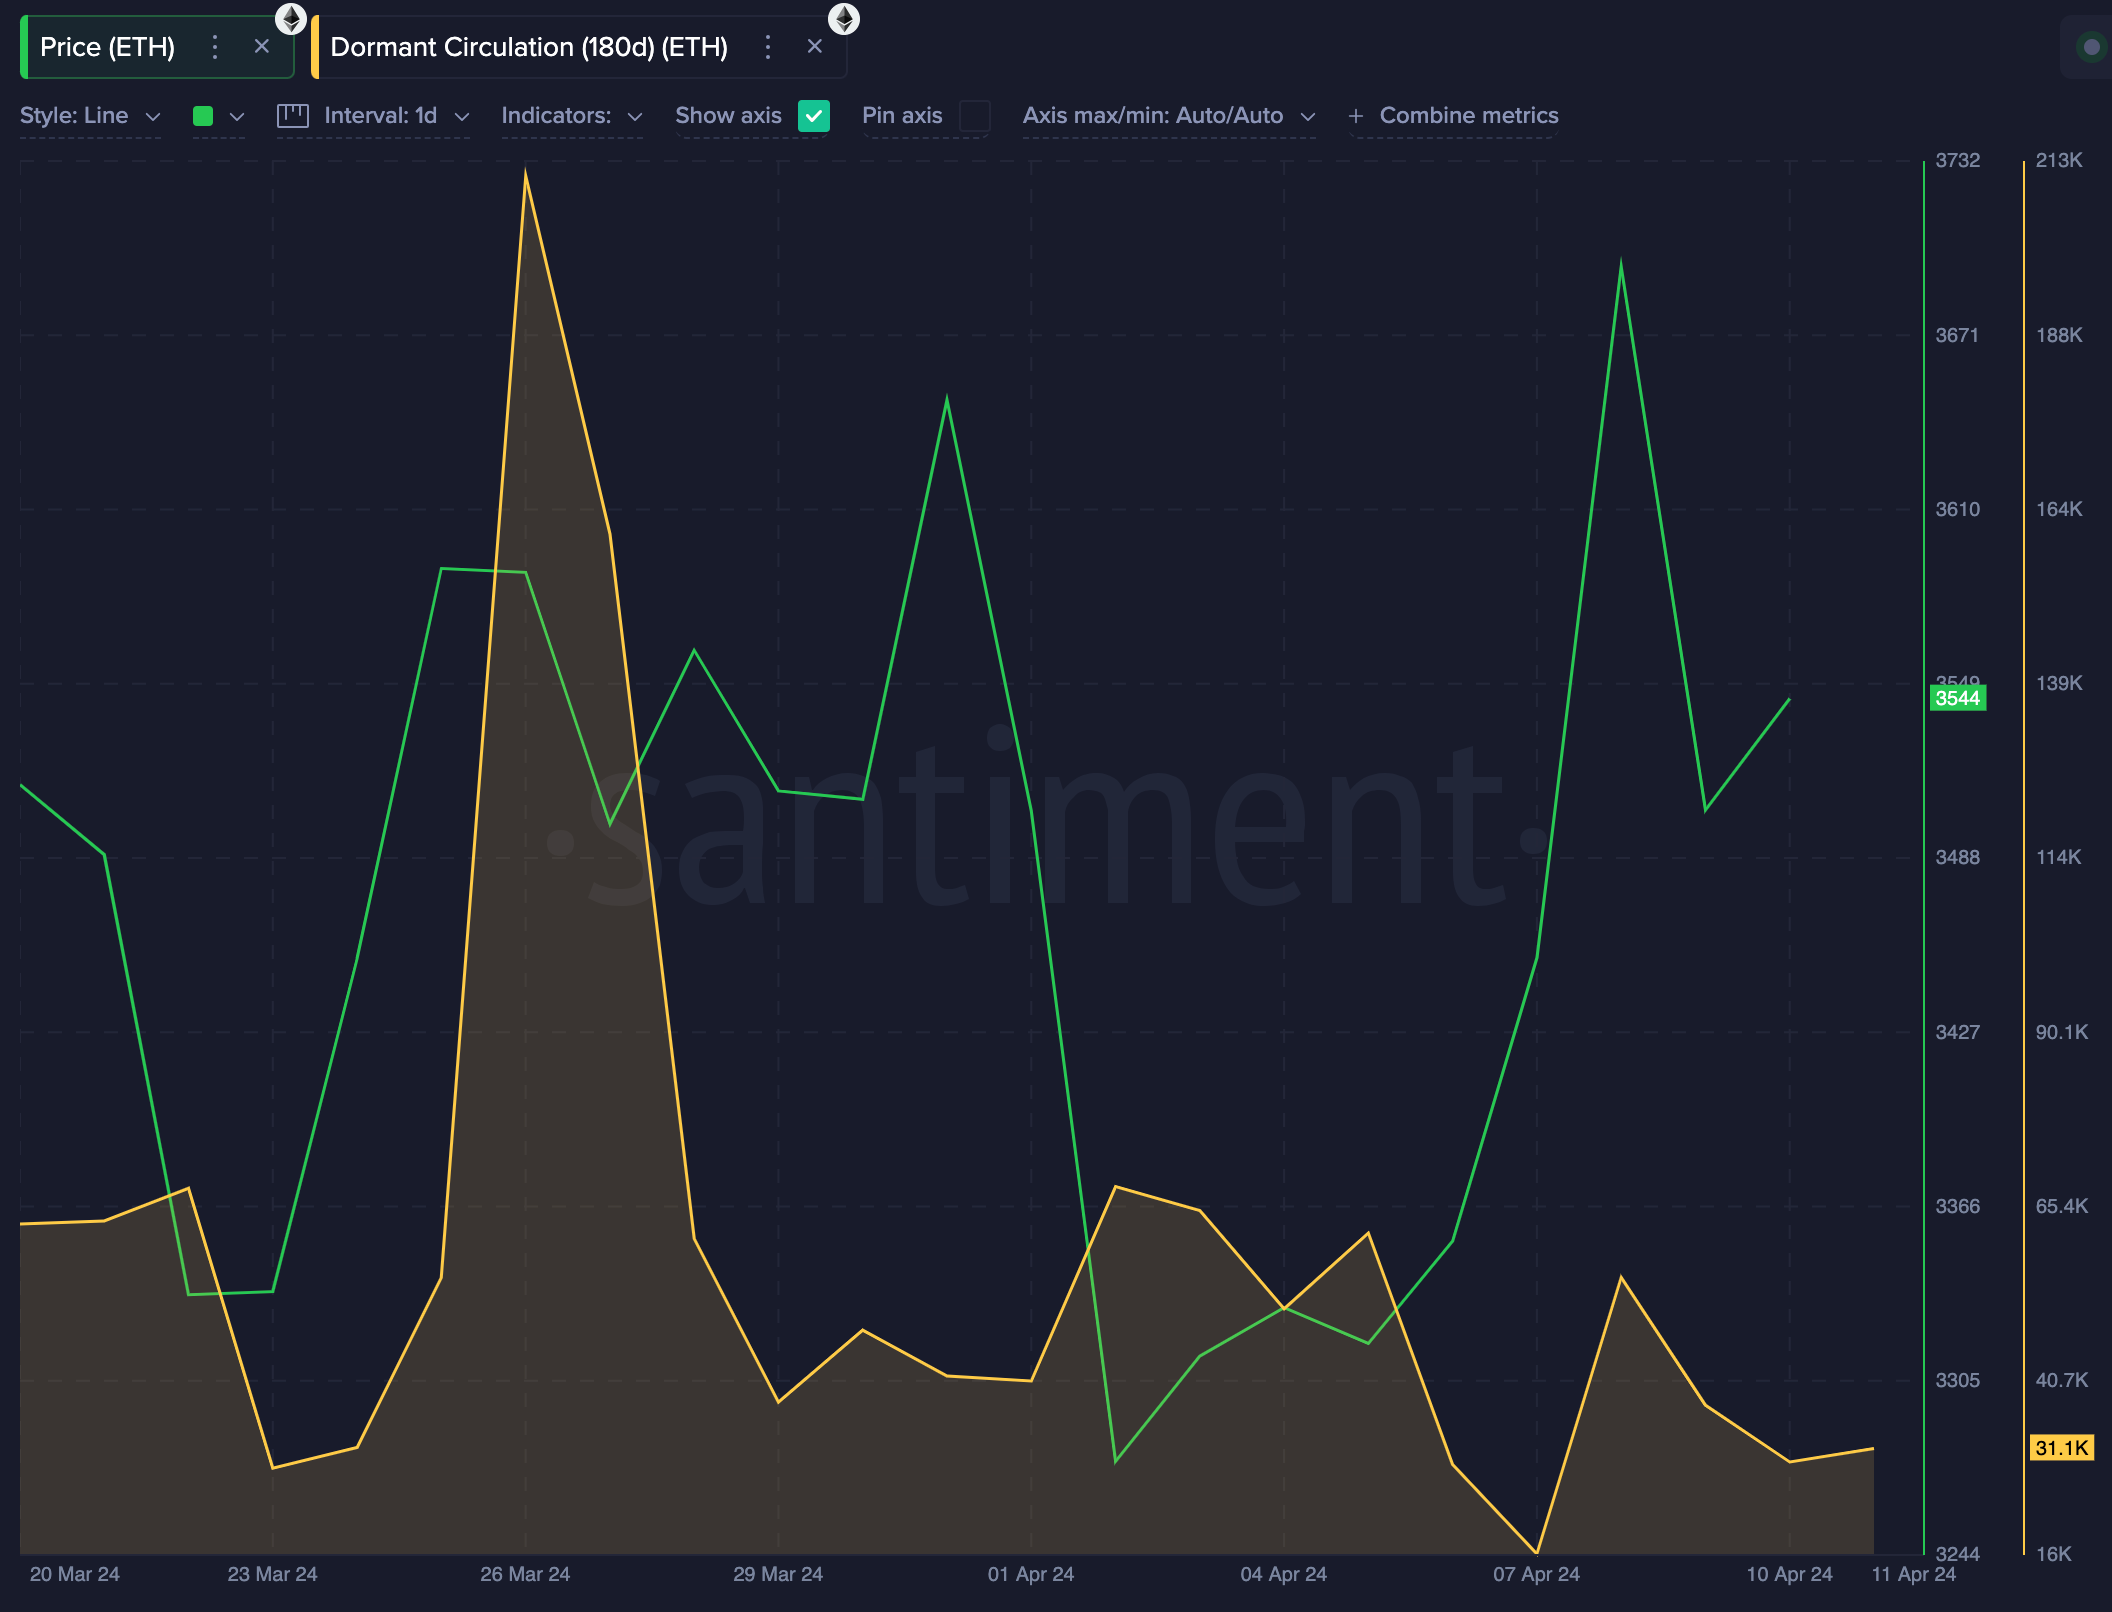The image size is (2112, 1612).
Task: Click Ethereum logo on Price tab
Action: [x=291, y=18]
